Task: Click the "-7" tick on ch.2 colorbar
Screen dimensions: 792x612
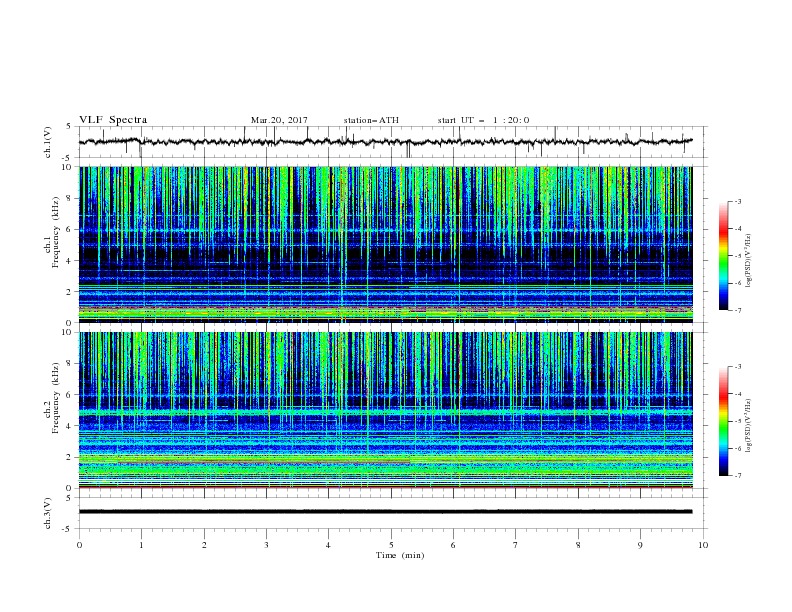Action: point(738,476)
